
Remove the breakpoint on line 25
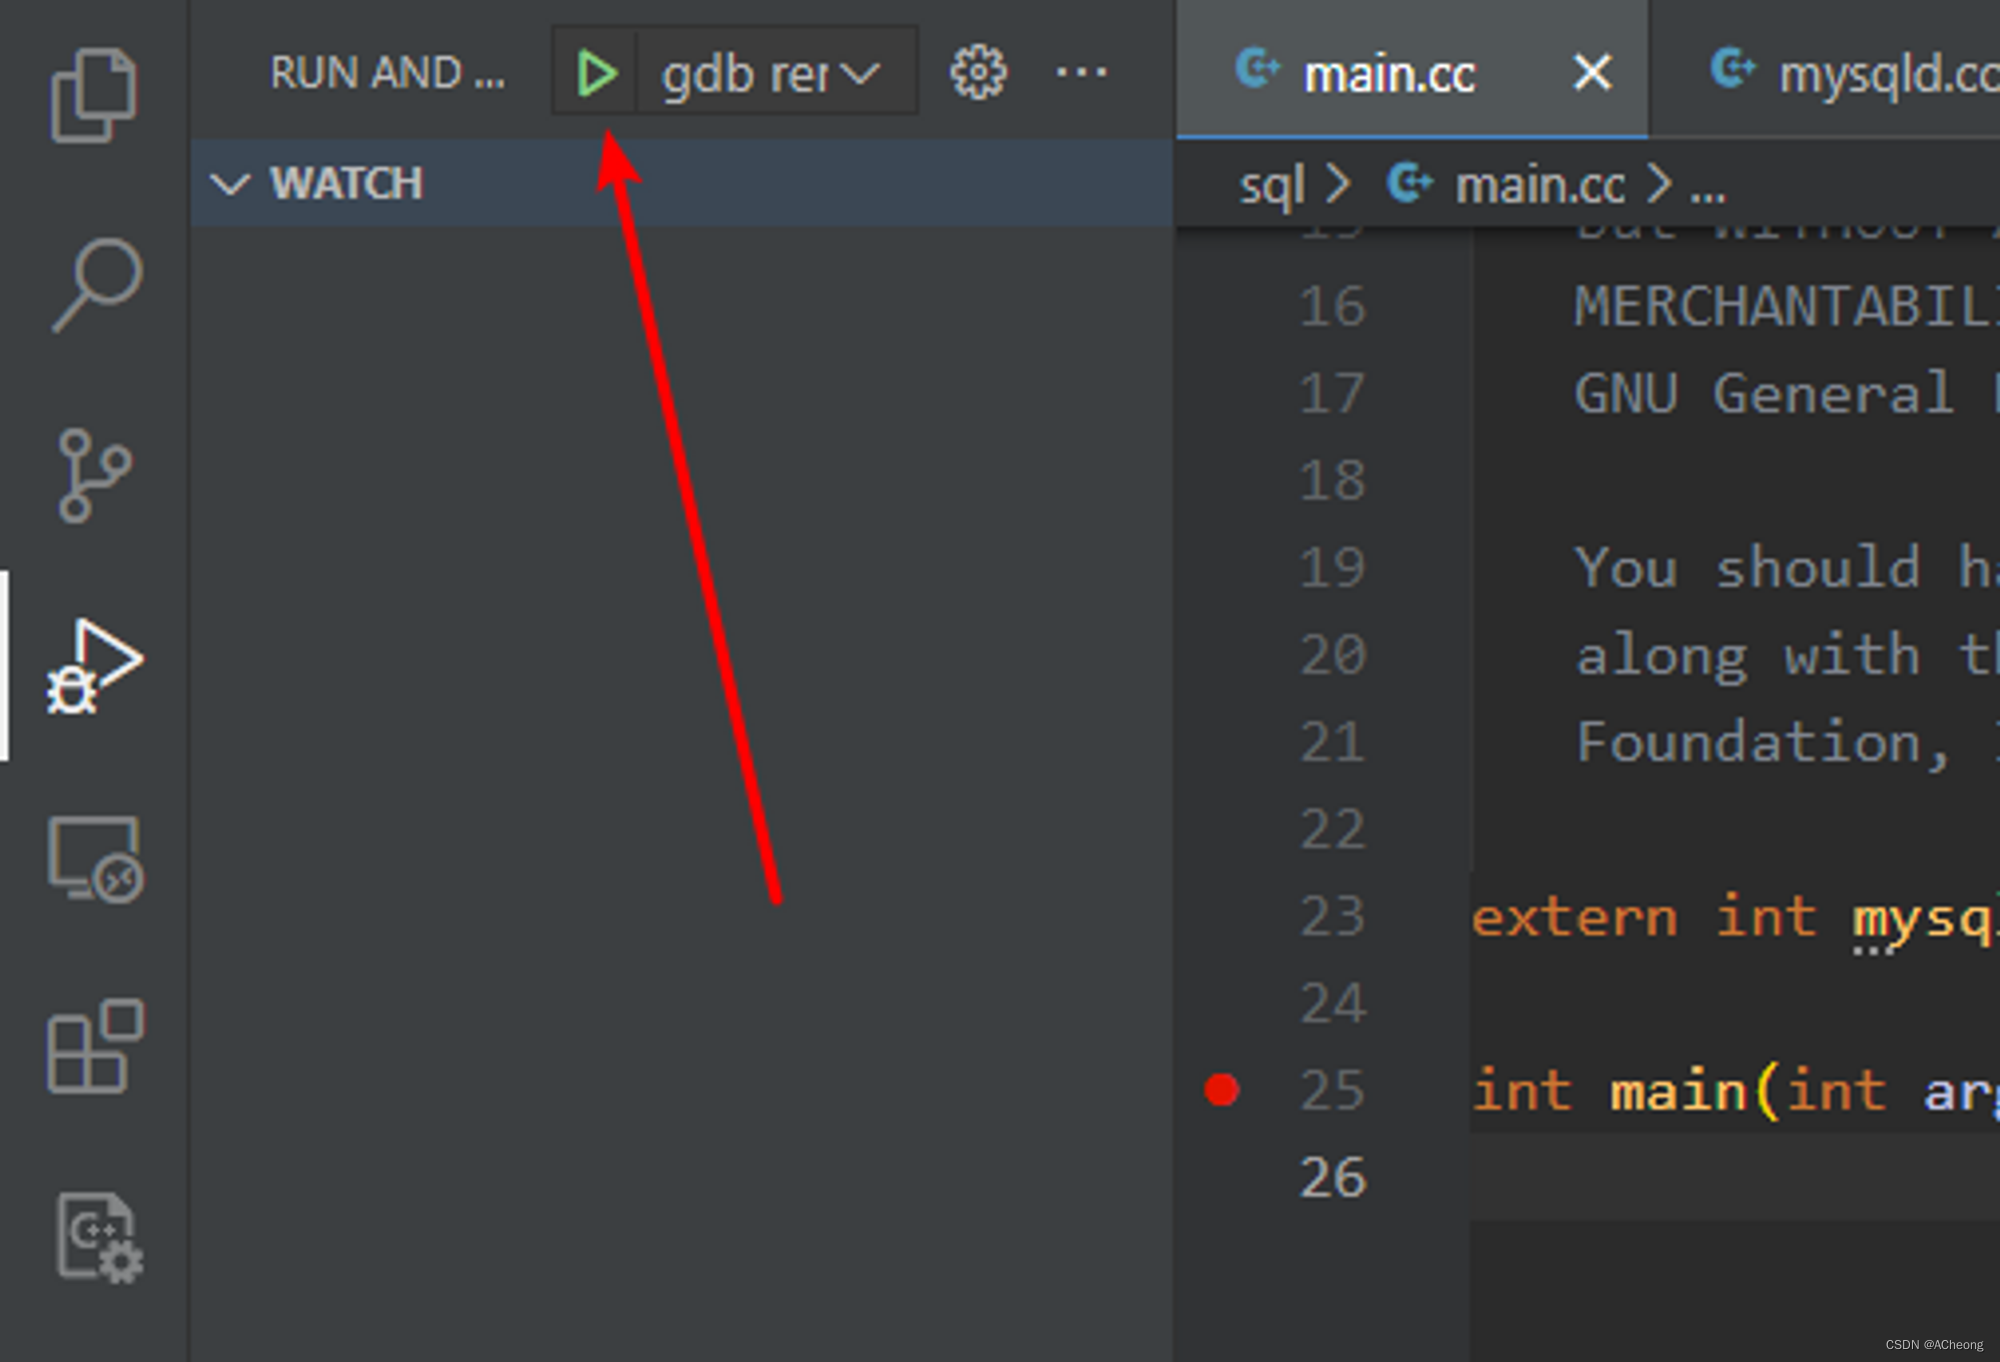click(1222, 1089)
